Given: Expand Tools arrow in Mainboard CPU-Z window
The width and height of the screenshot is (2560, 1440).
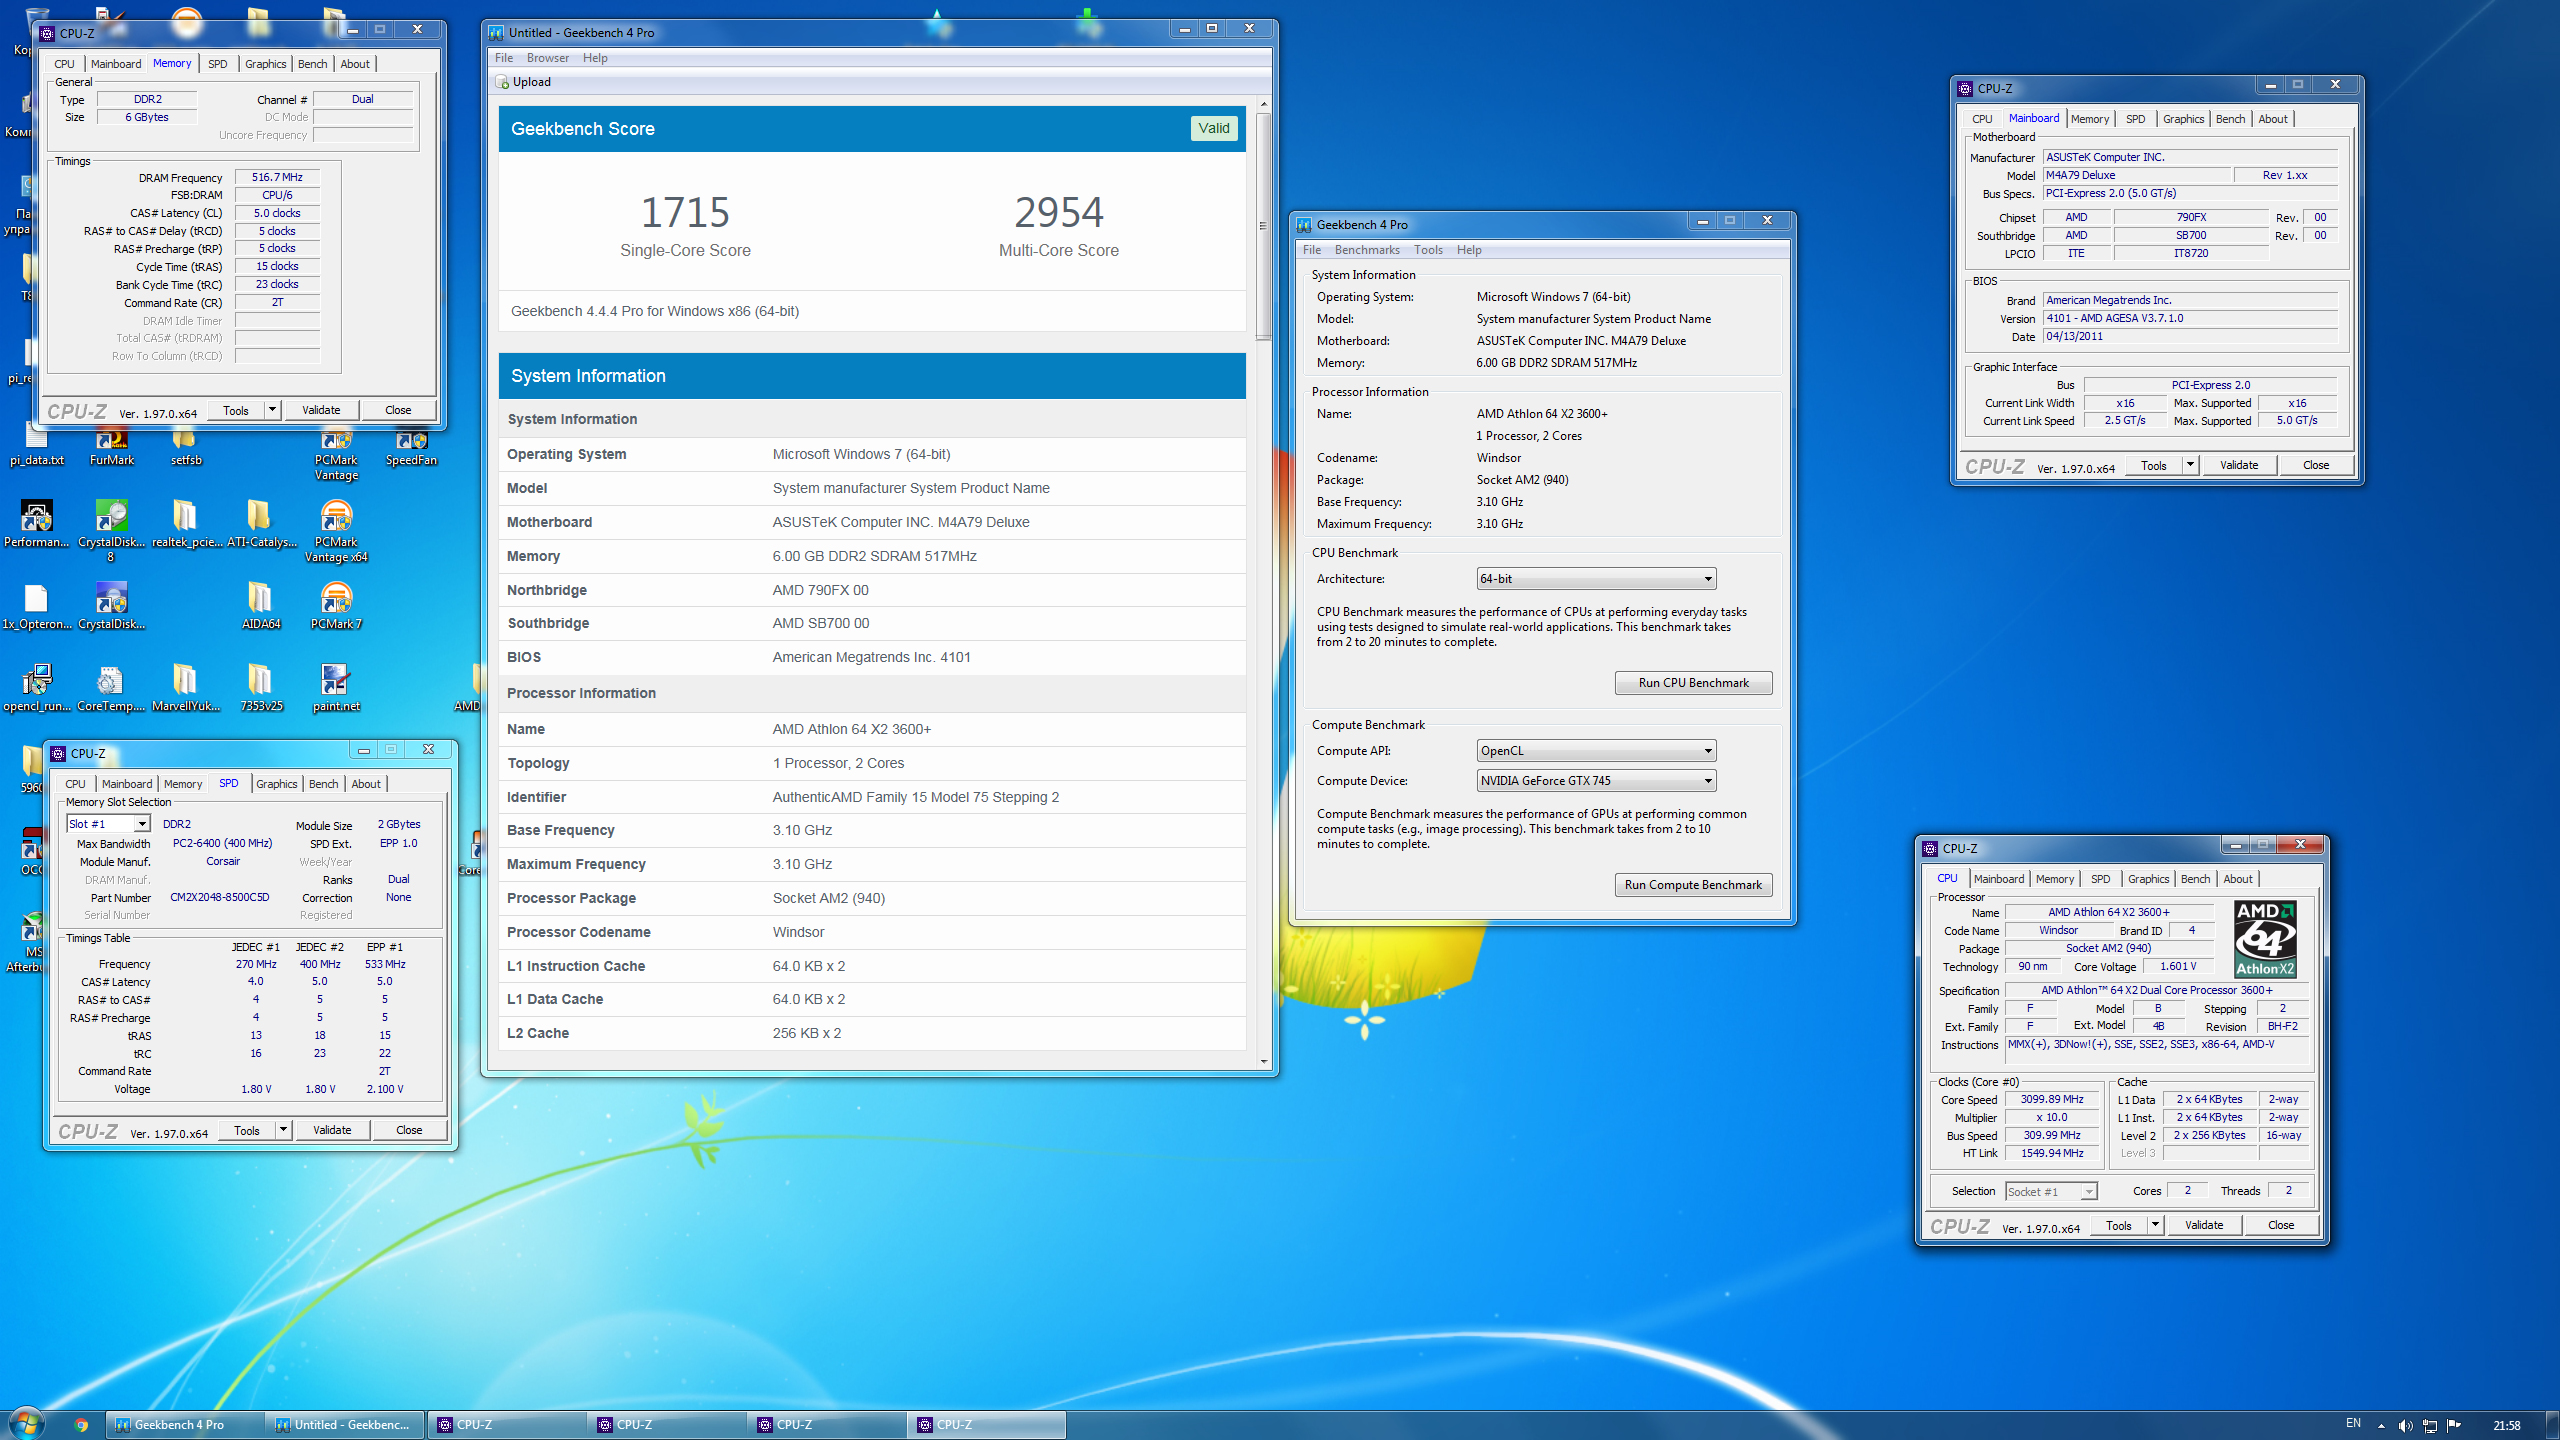Looking at the screenshot, I should click(x=2190, y=465).
